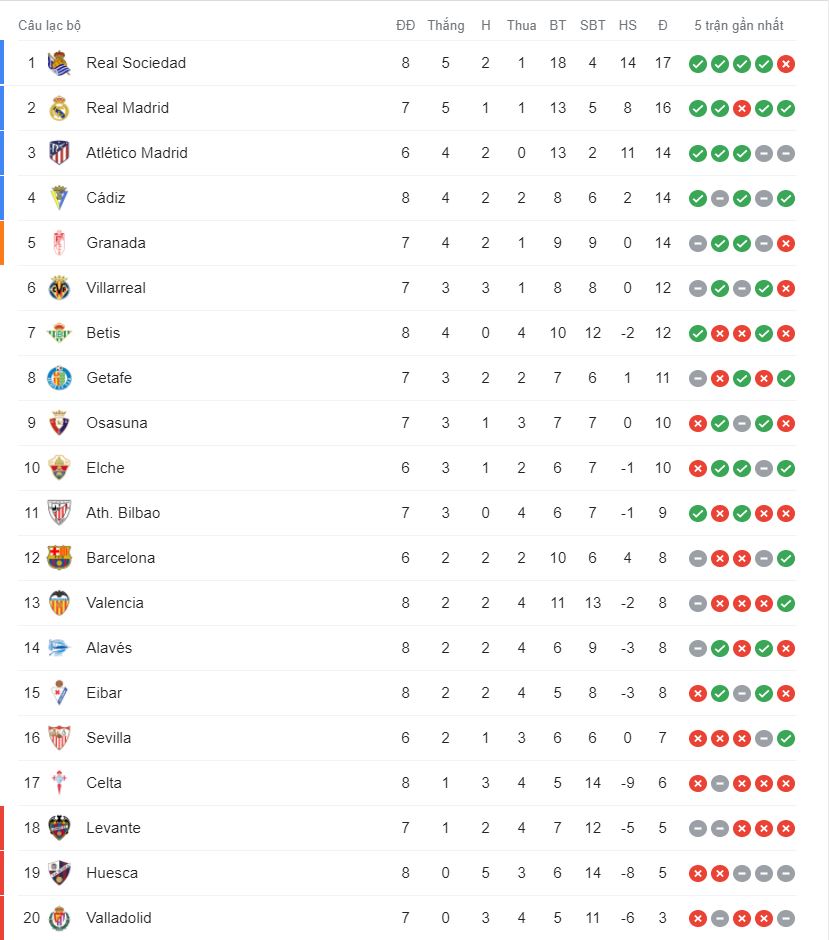Click the Atlético Madrid club crest

coord(59,153)
